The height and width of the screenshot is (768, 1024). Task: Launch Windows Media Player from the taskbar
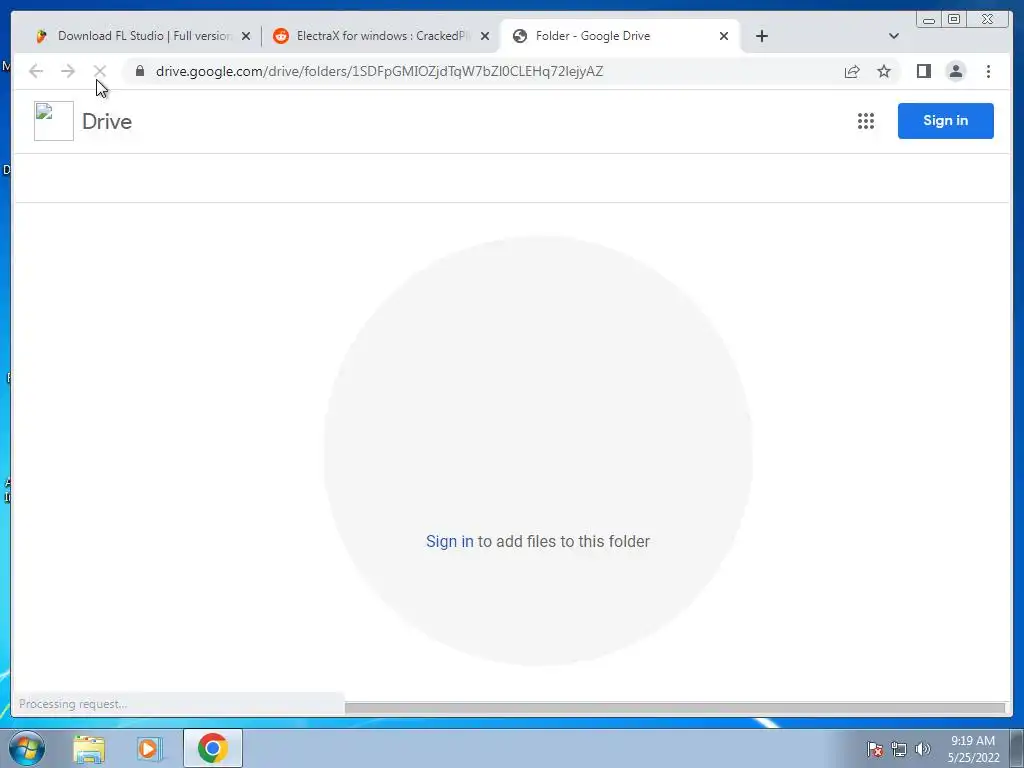(149, 749)
